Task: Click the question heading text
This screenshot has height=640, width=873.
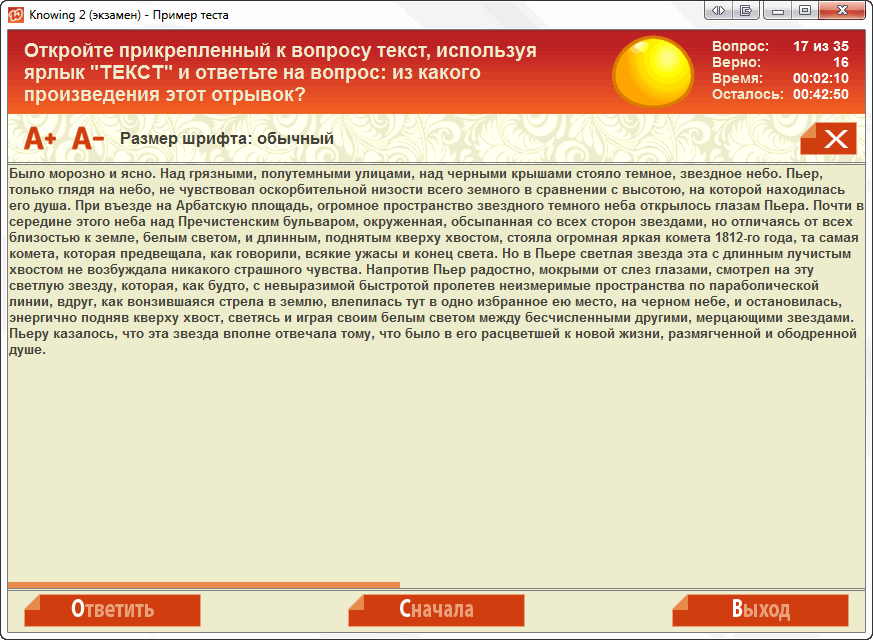Action: pyautogui.click(x=280, y=72)
